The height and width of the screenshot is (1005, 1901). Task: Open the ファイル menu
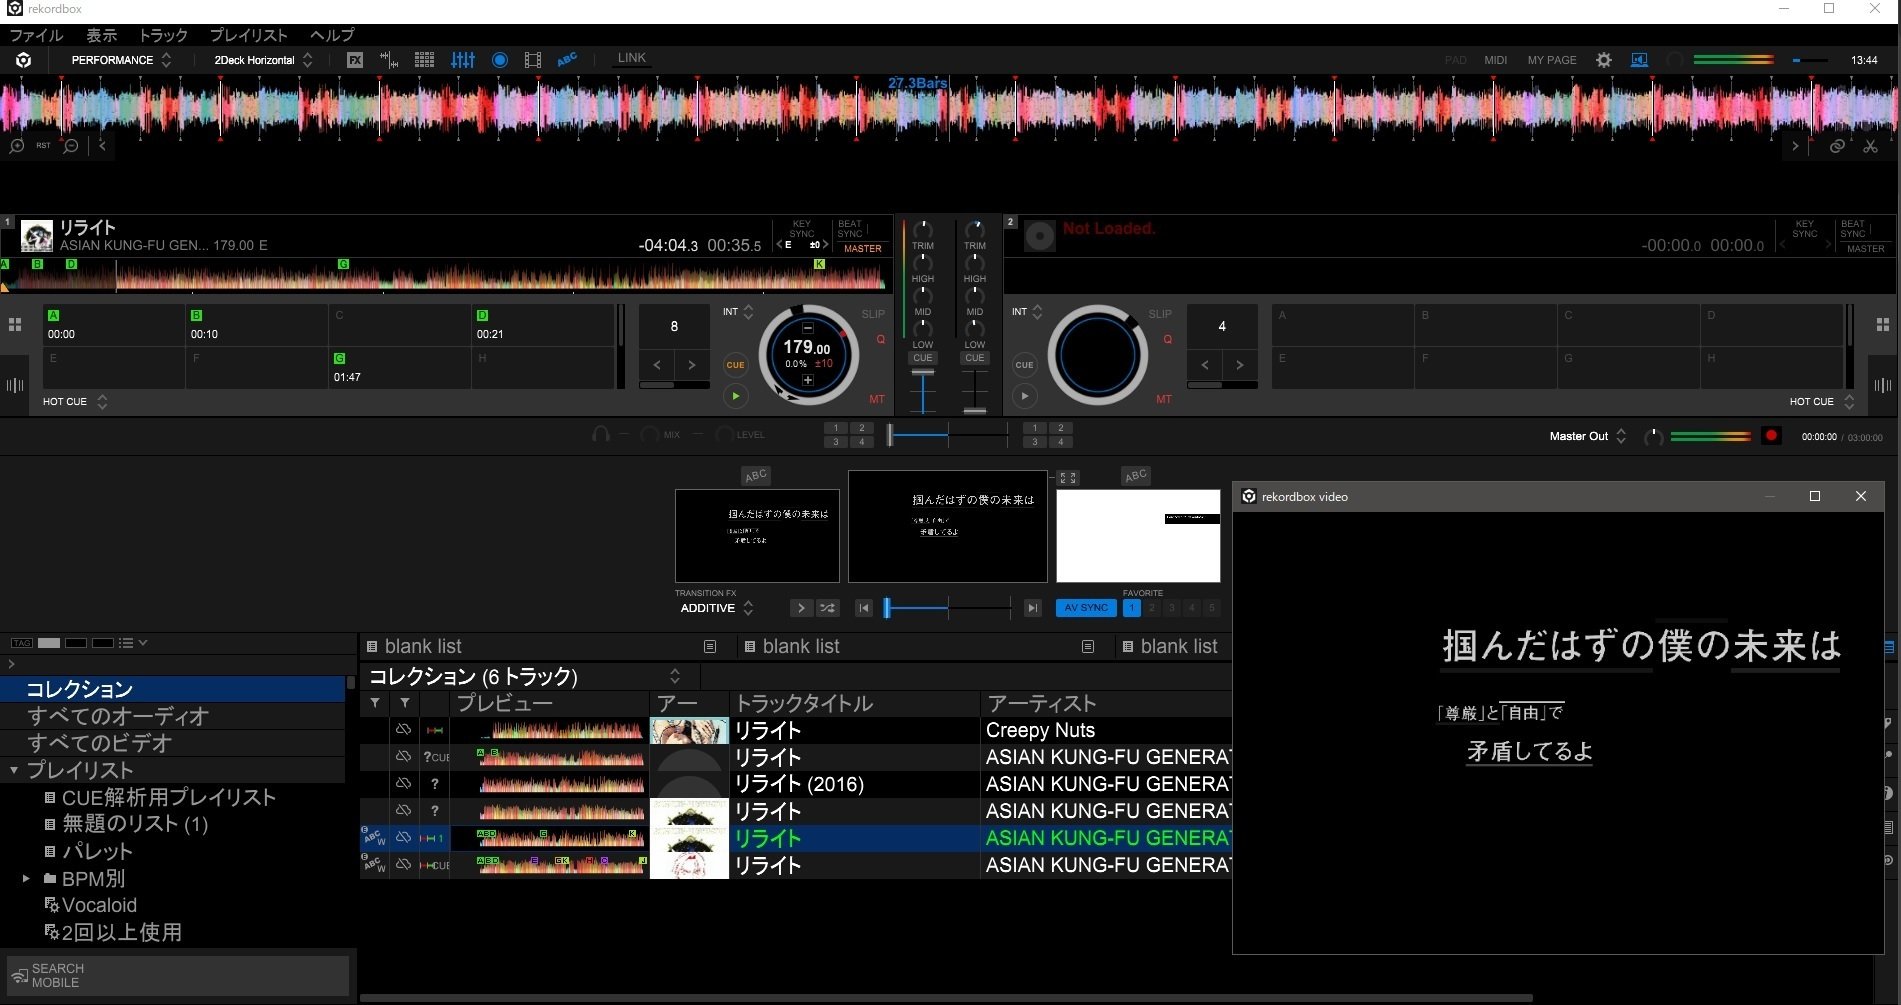(x=36, y=35)
